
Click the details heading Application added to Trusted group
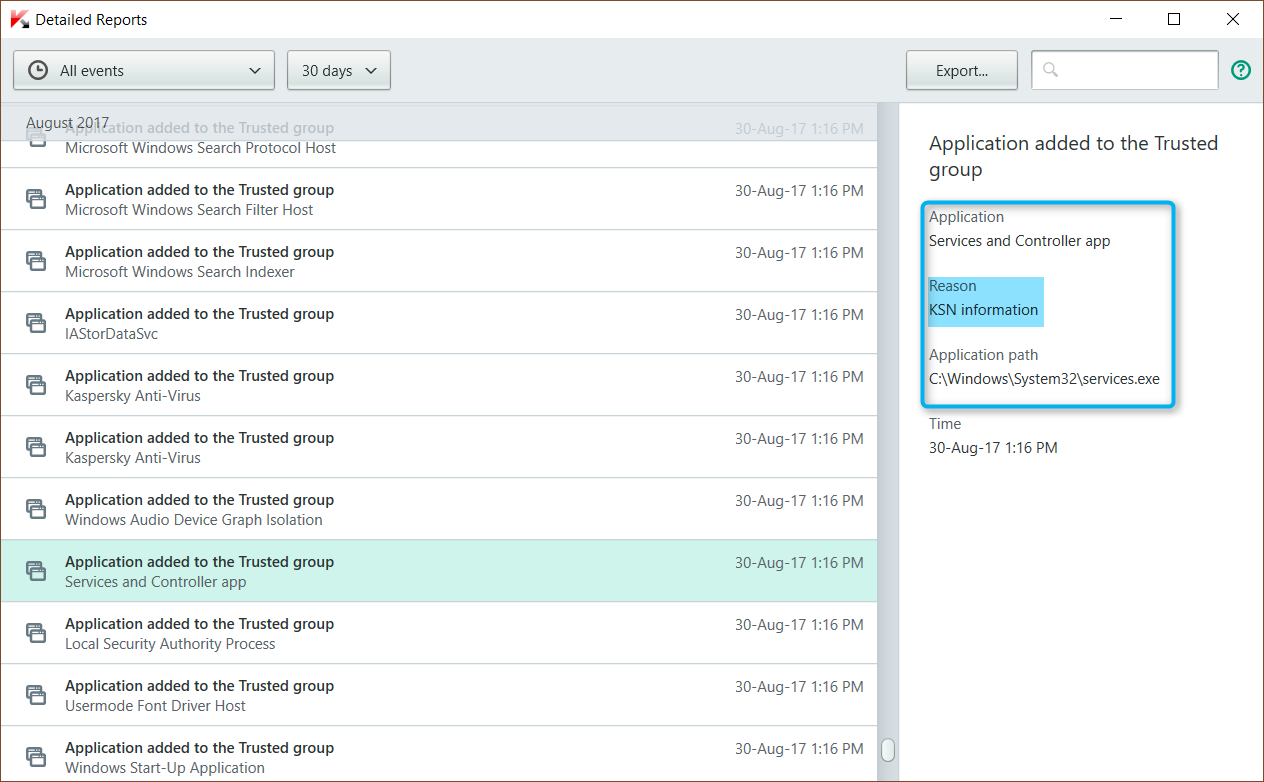coord(1073,156)
